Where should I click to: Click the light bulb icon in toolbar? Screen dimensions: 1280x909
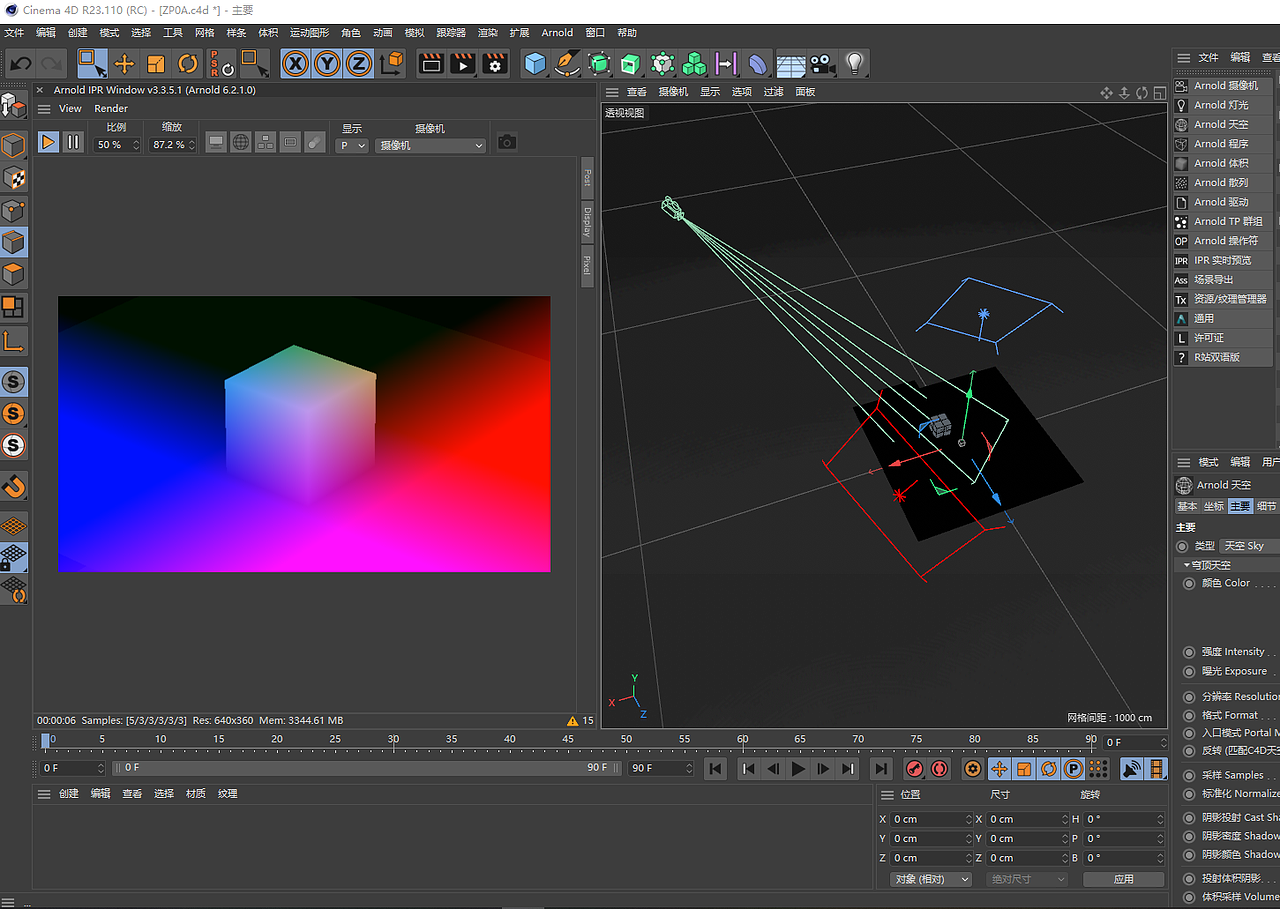854,64
